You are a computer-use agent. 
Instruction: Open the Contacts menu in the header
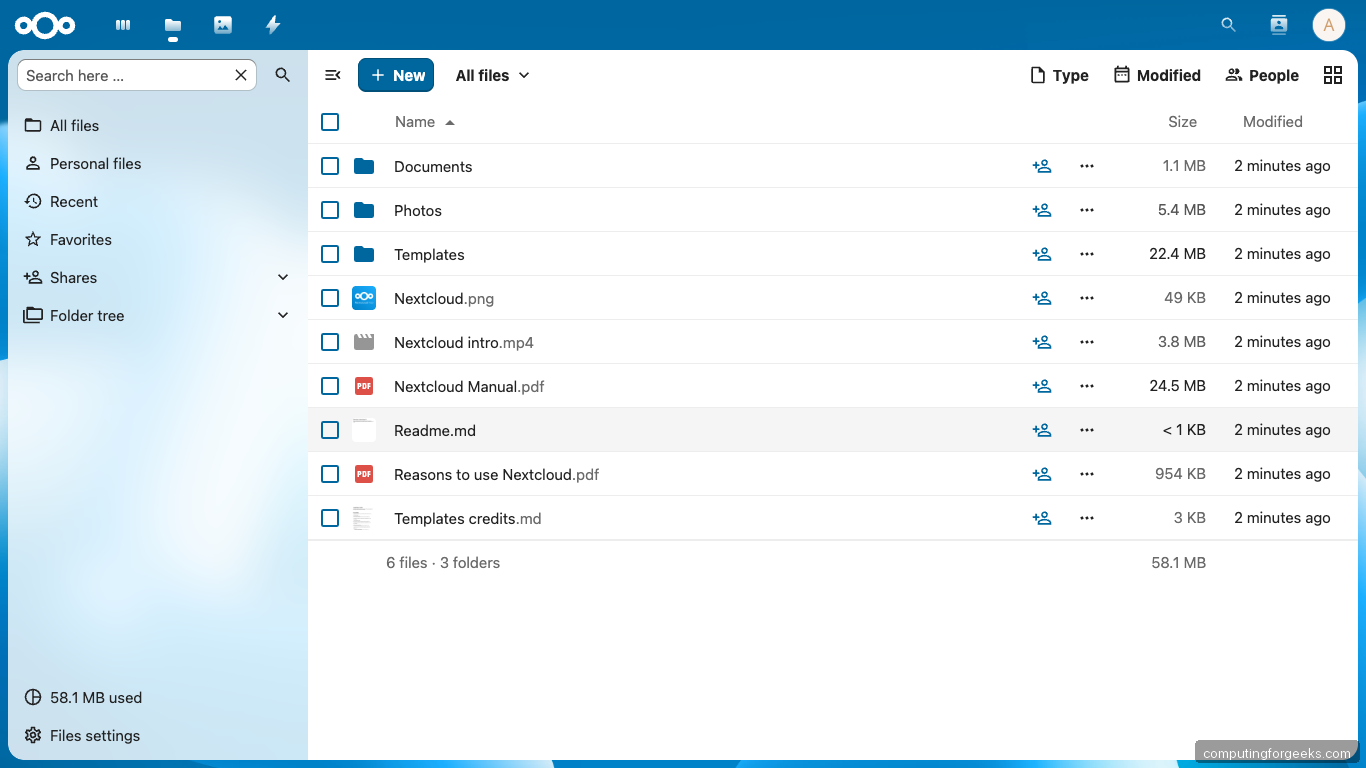pos(1278,24)
